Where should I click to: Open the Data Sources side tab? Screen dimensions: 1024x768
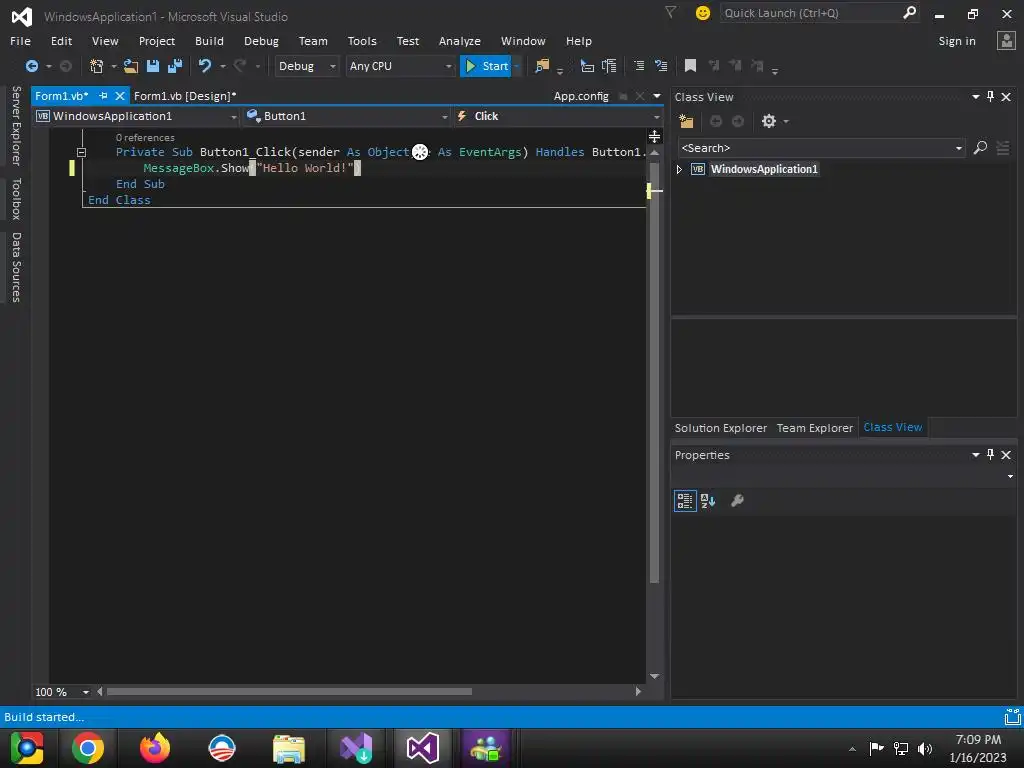(x=17, y=267)
